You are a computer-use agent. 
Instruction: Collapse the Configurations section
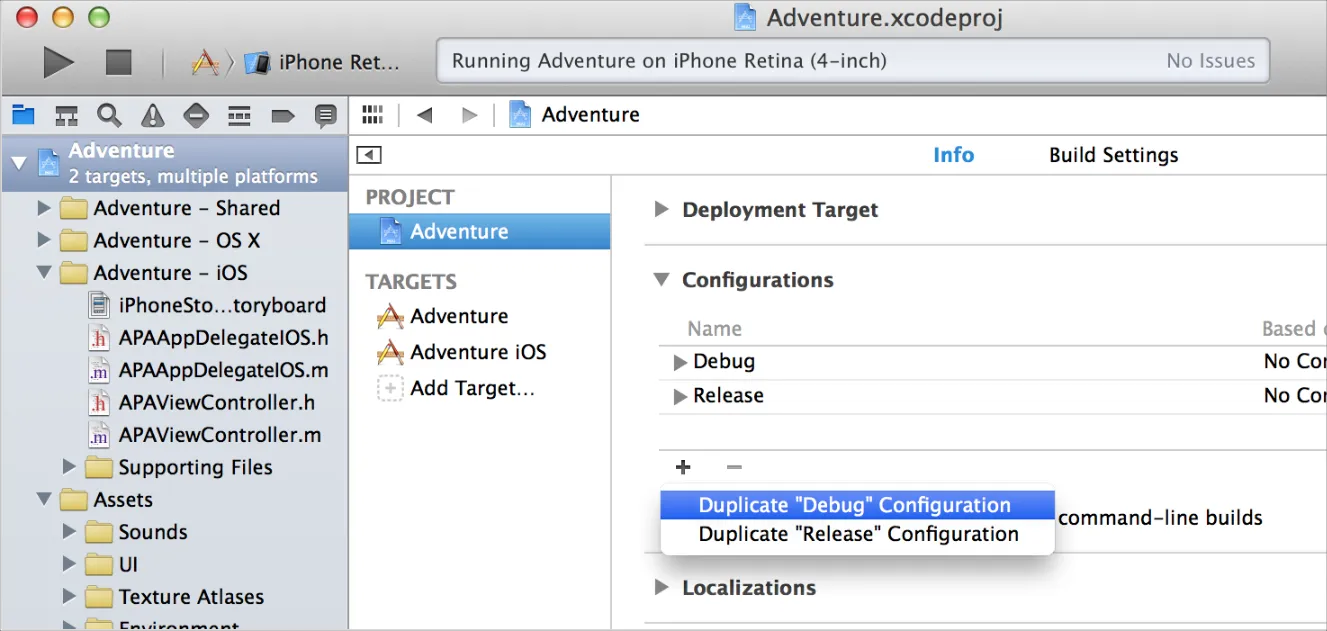[661, 280]
